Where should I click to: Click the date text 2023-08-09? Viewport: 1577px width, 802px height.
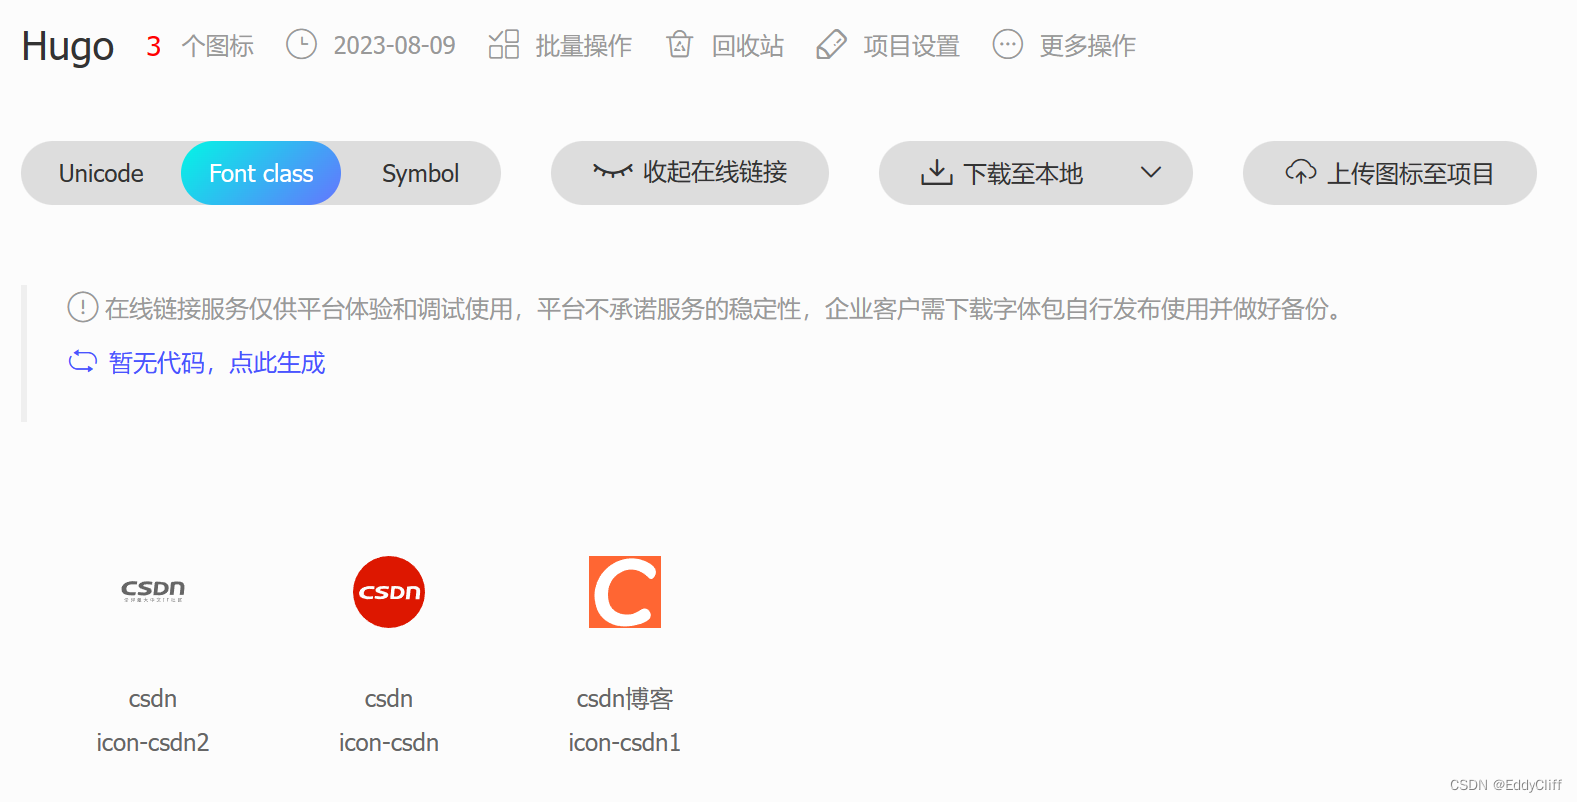(x=394, y=46)
